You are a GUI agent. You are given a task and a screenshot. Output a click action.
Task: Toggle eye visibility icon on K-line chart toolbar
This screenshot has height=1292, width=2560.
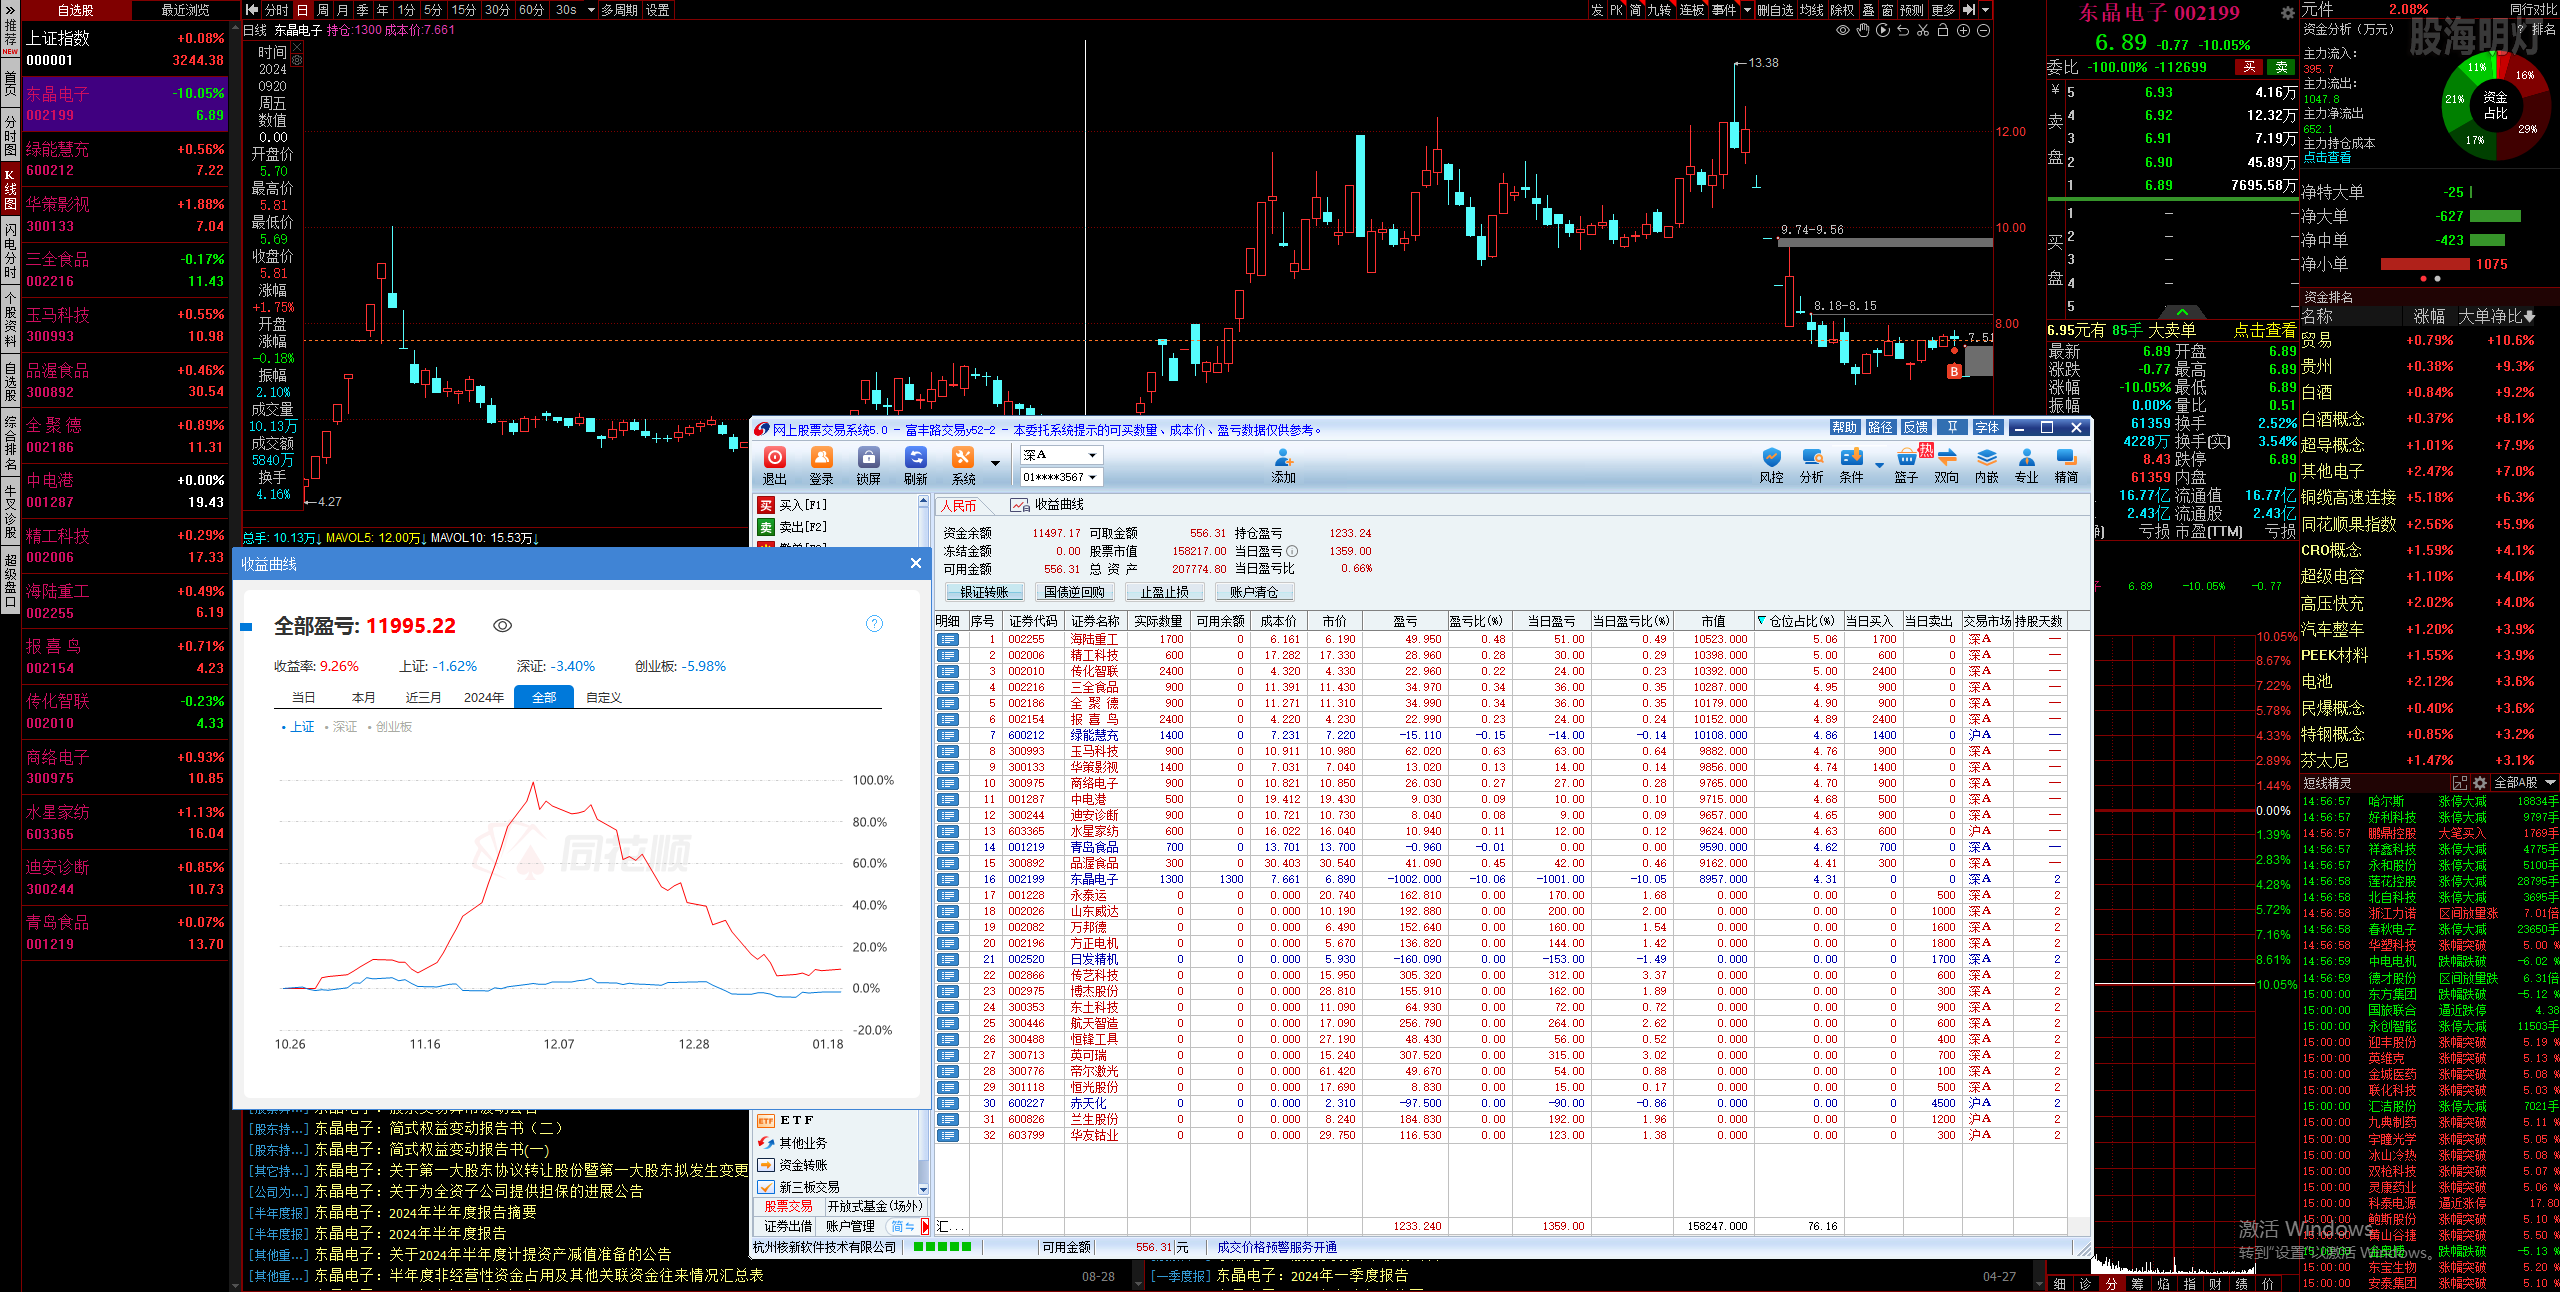pos(1843,30)
